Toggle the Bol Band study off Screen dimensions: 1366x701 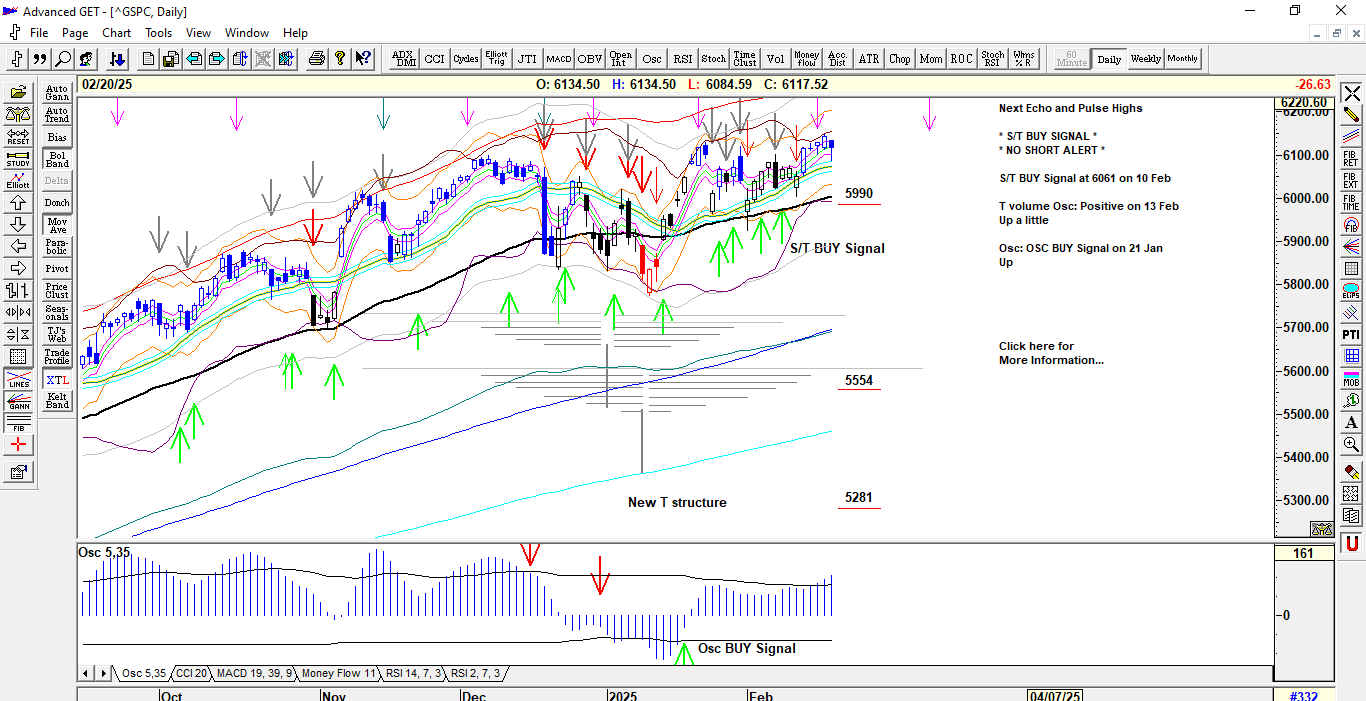pyautogui.click(x=57, y=160)
